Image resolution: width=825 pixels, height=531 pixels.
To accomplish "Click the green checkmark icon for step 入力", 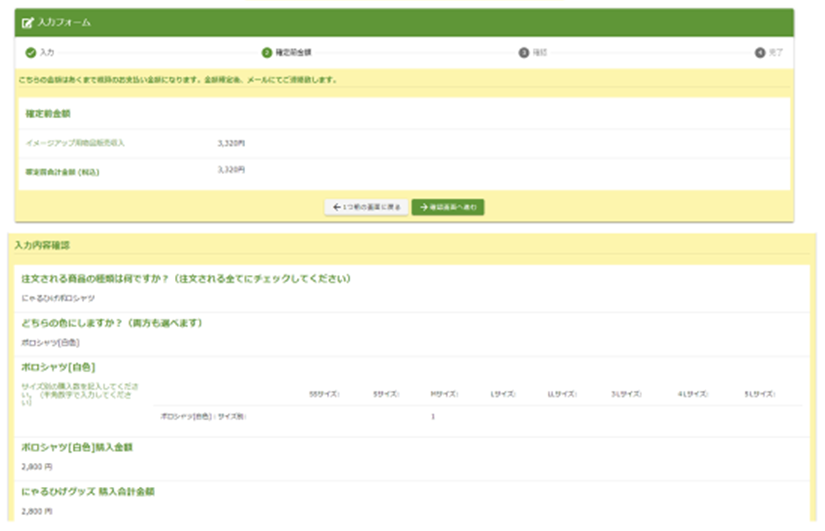I will point(31,52).
